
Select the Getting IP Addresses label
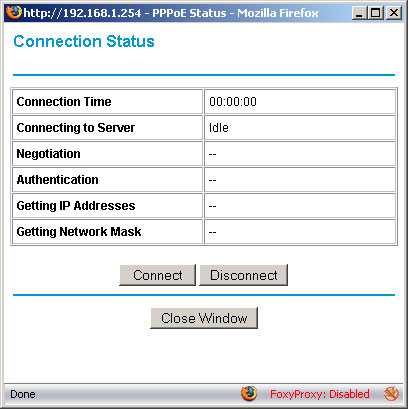76,206
